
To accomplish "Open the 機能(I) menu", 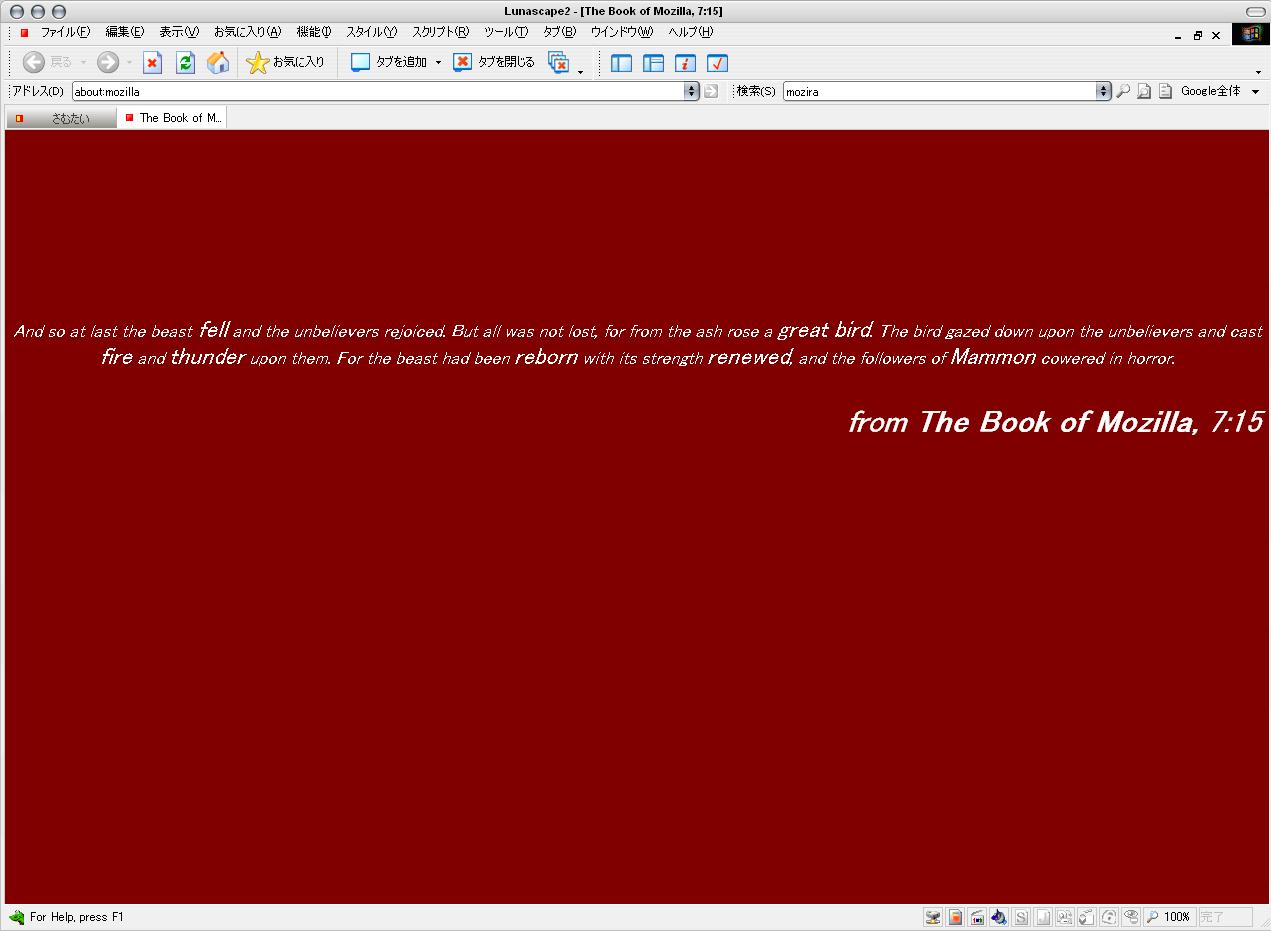I will tap(314, 33).
